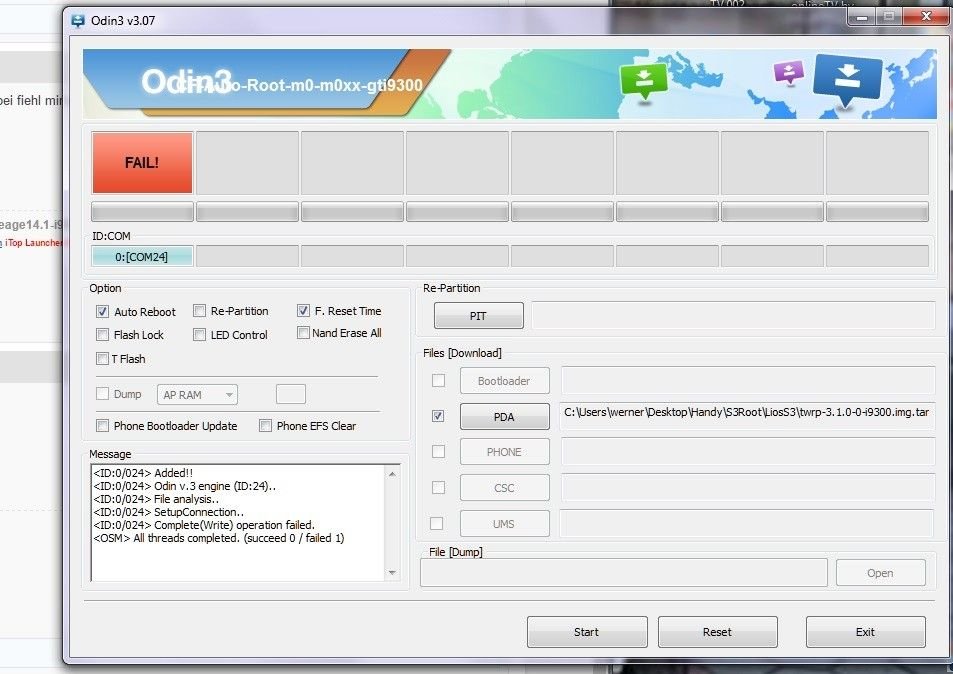Viewport: 953px width, 674px height.
Task: Toggle the Auto Reboot checkbox
Action: (102, 312)
